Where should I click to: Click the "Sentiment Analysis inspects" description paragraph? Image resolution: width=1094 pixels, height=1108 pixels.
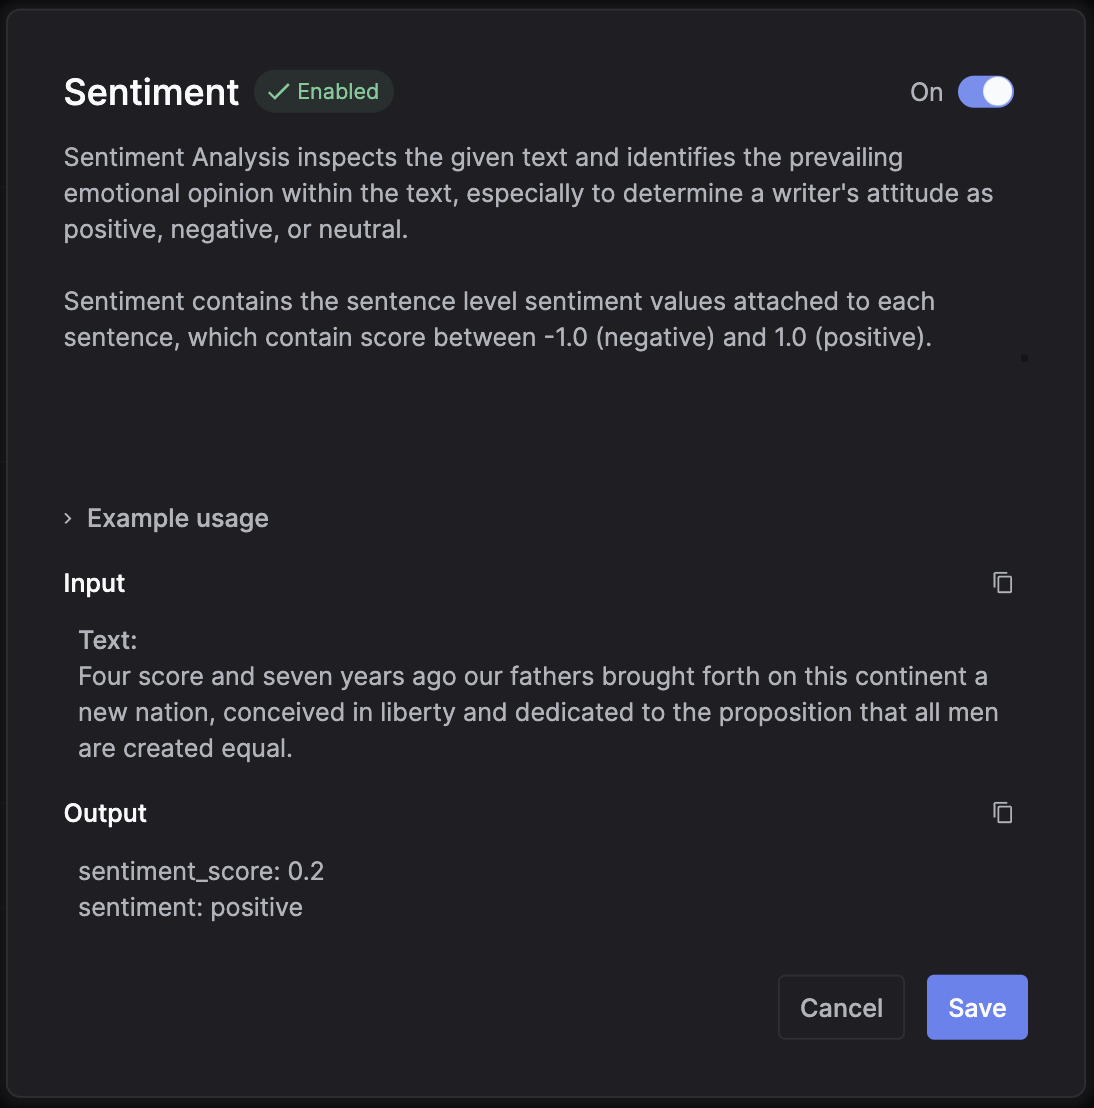(528, 193)
